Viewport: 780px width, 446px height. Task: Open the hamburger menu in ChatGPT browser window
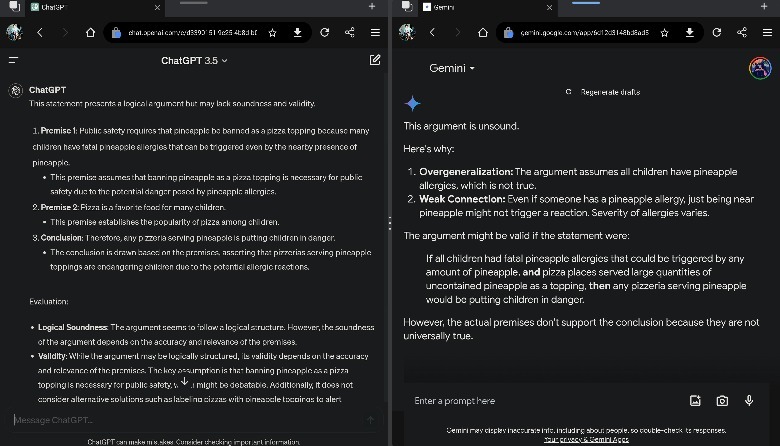point(376,32)
